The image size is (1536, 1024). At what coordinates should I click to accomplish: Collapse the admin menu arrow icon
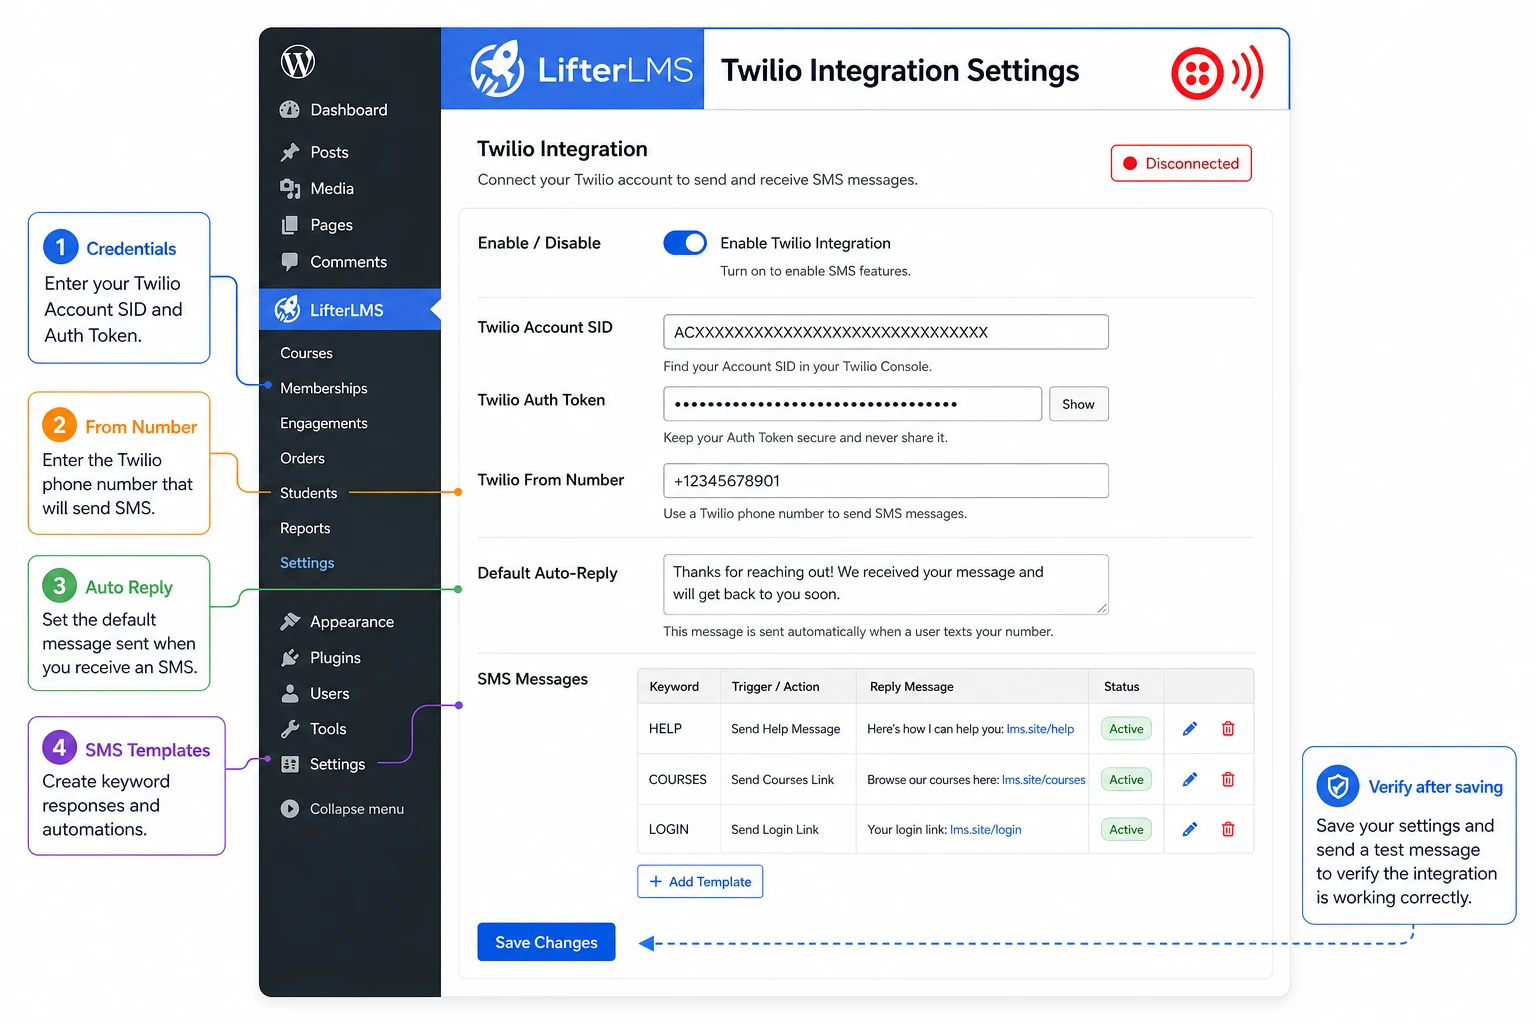point(290,809)
